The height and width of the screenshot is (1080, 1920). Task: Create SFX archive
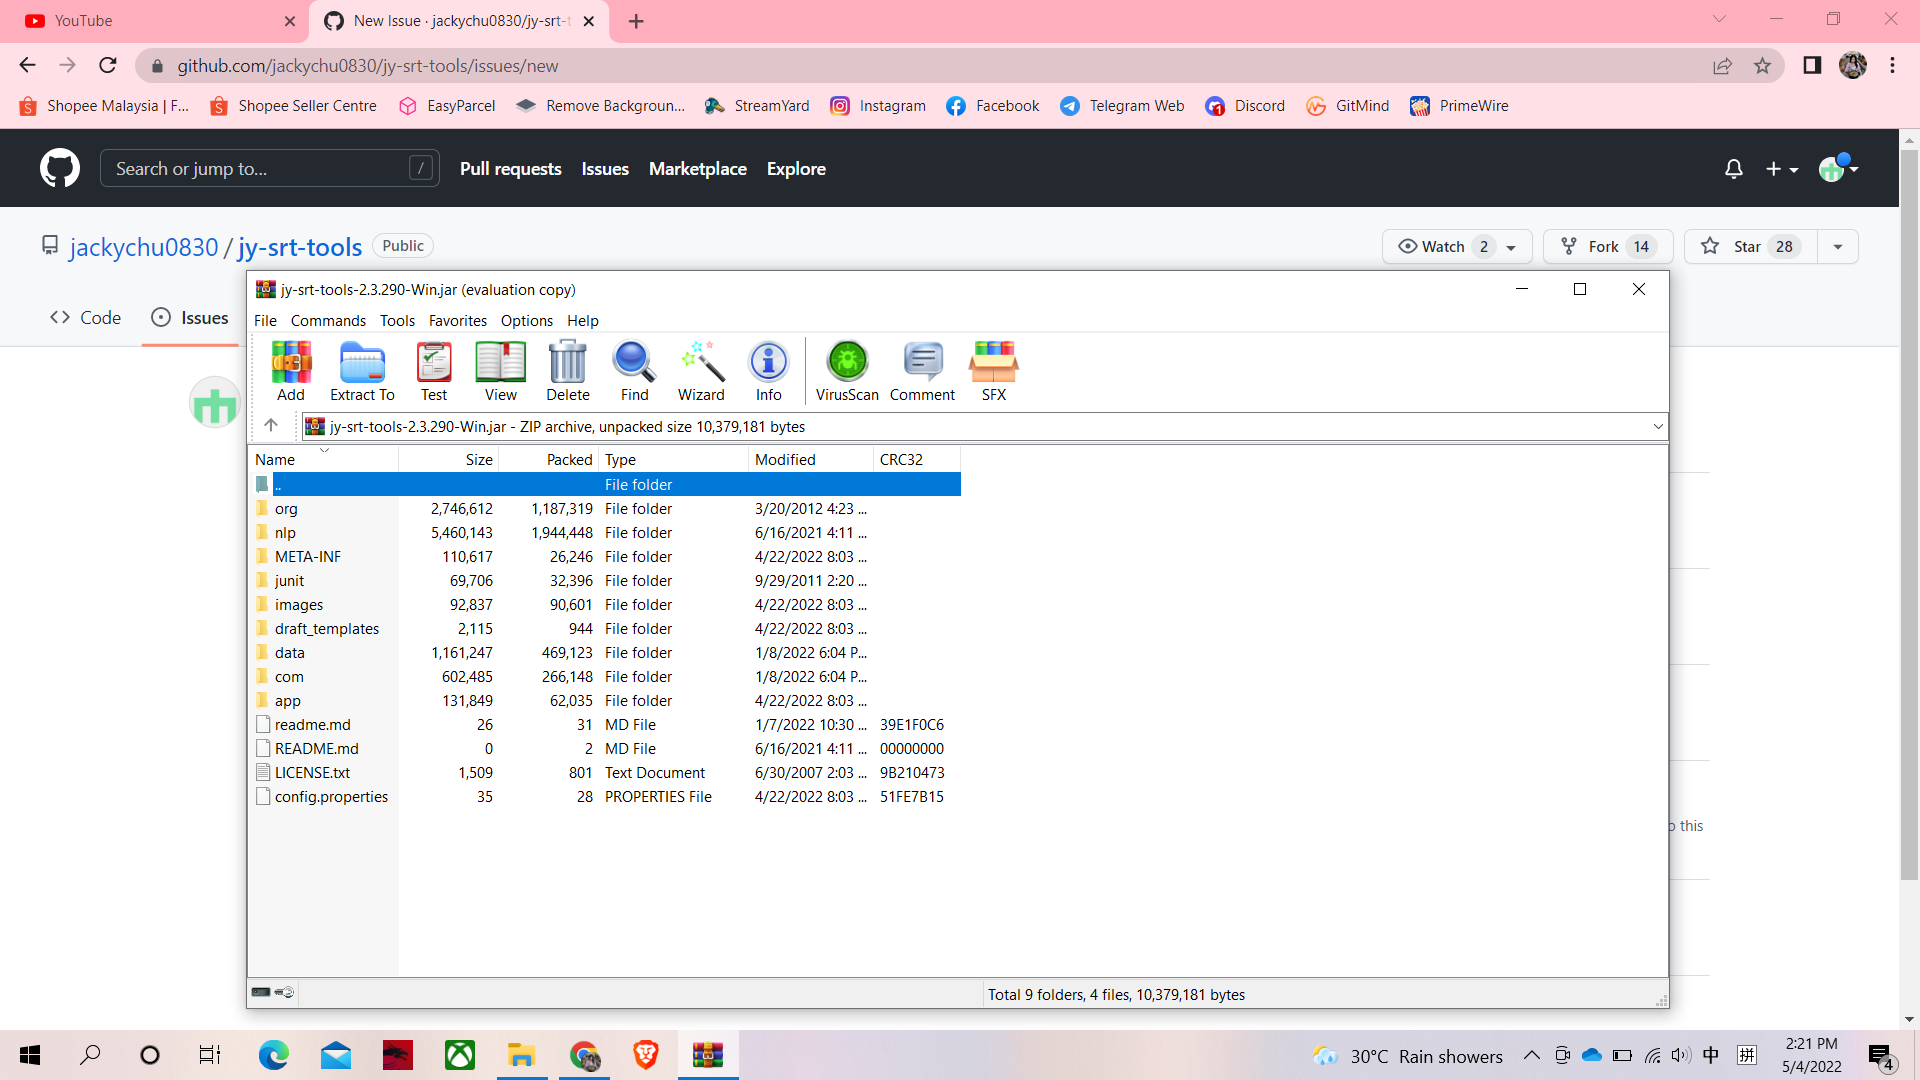pos(994,371)
